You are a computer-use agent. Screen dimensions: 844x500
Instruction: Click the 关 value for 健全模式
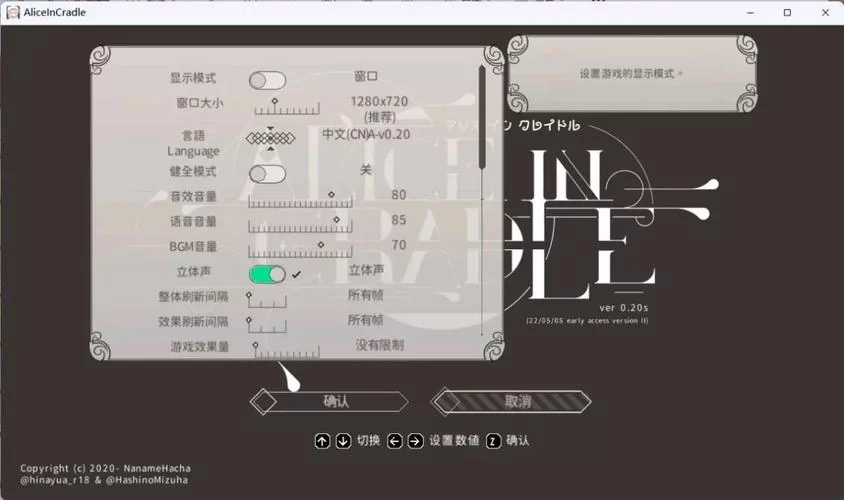pyautogui.click(x=366, y=170)
